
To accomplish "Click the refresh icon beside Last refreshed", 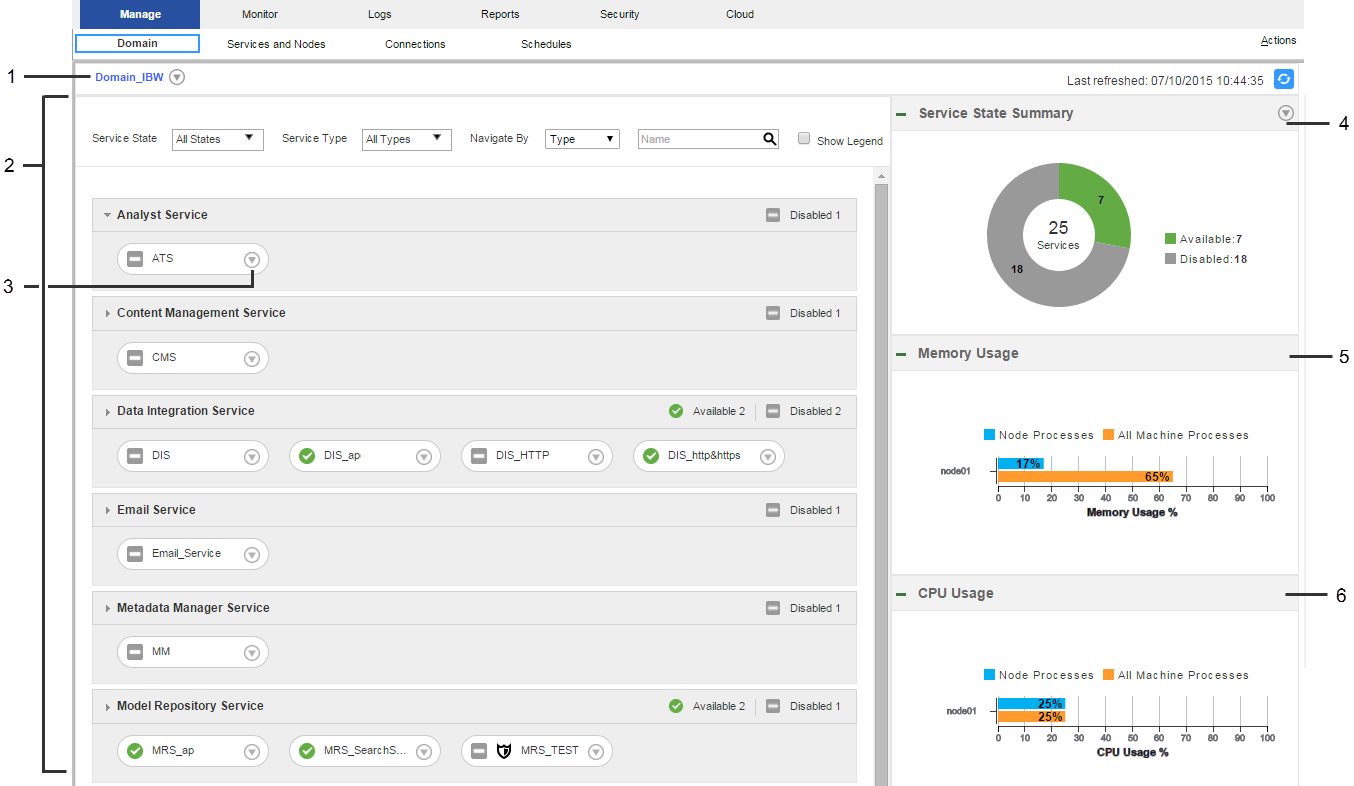I will tap(1284, 80).
